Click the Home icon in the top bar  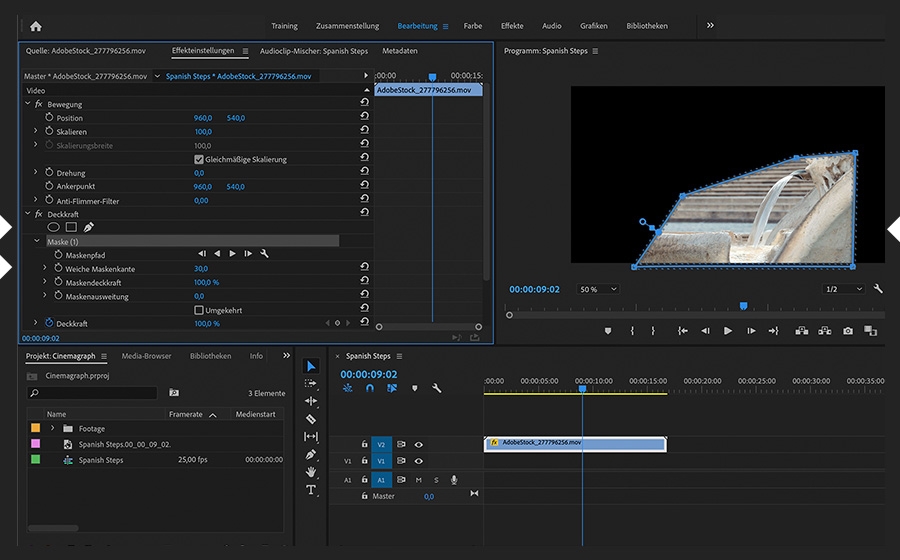coord(36,26)
